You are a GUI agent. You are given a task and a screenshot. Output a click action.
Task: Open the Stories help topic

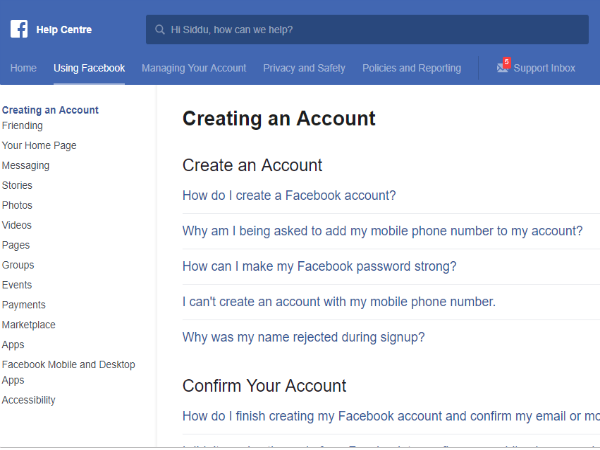17,185
